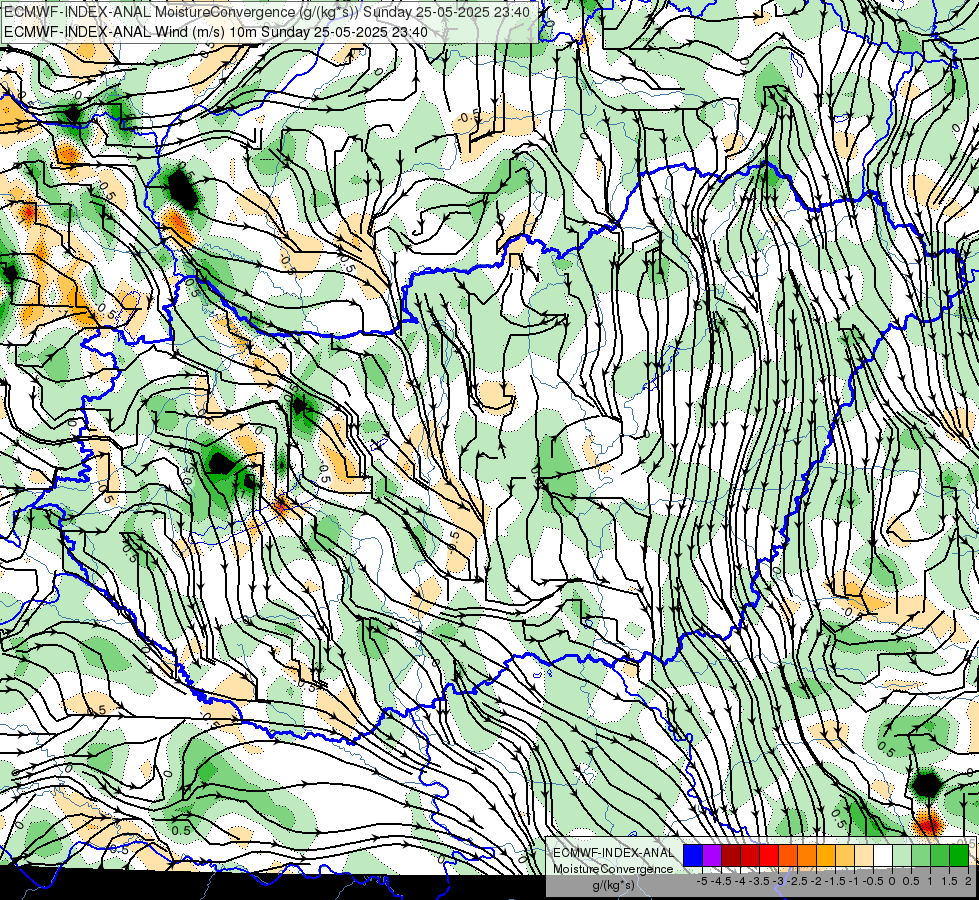Click the -1.5 tick label on legend scale
Viewport: 979px width, 900px height.
point(835,881)
